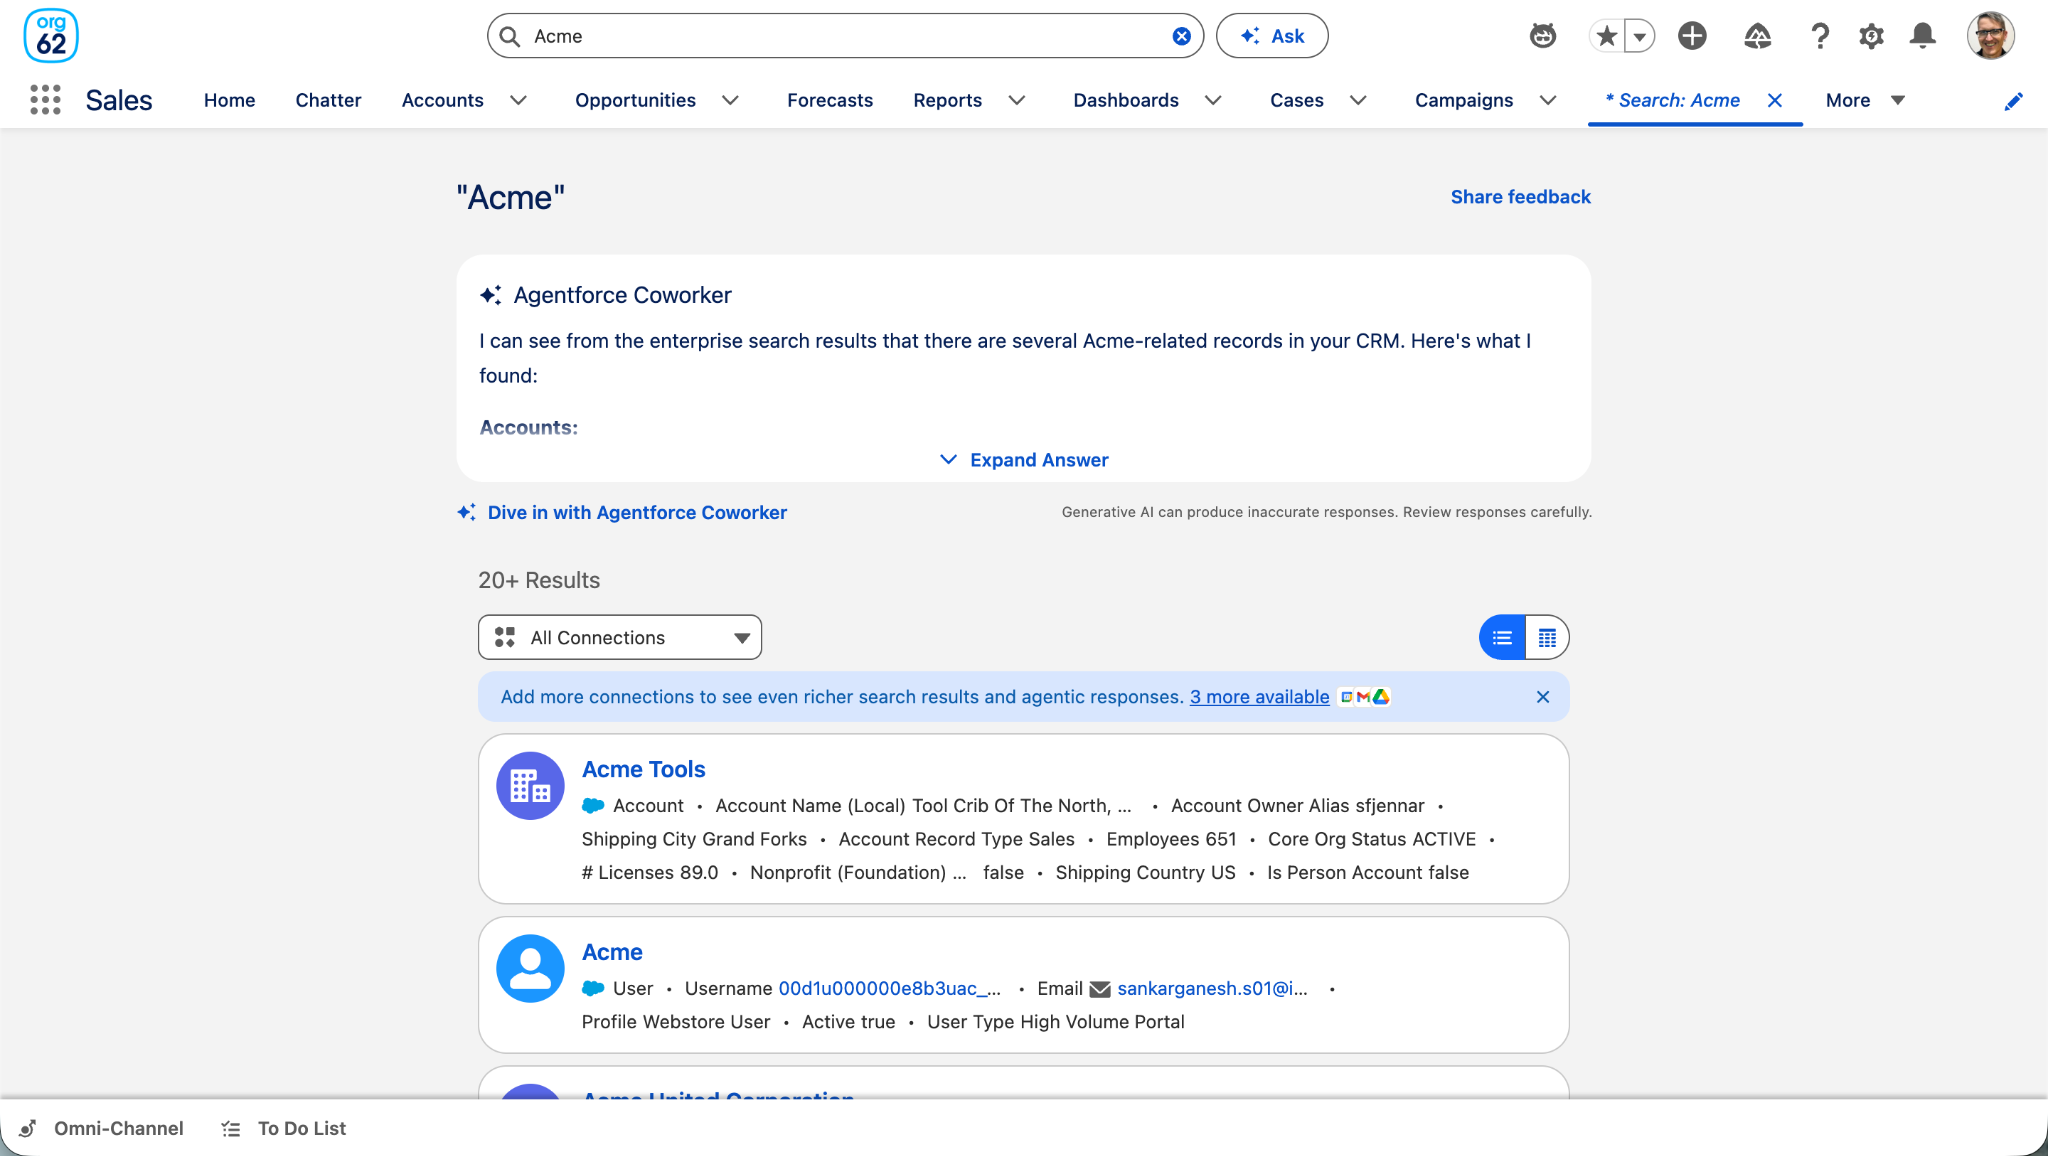Image resolution: width=2048 pixels, height=1156 pixels.
Task: Open the Notifications bell
Action: 1922,36
